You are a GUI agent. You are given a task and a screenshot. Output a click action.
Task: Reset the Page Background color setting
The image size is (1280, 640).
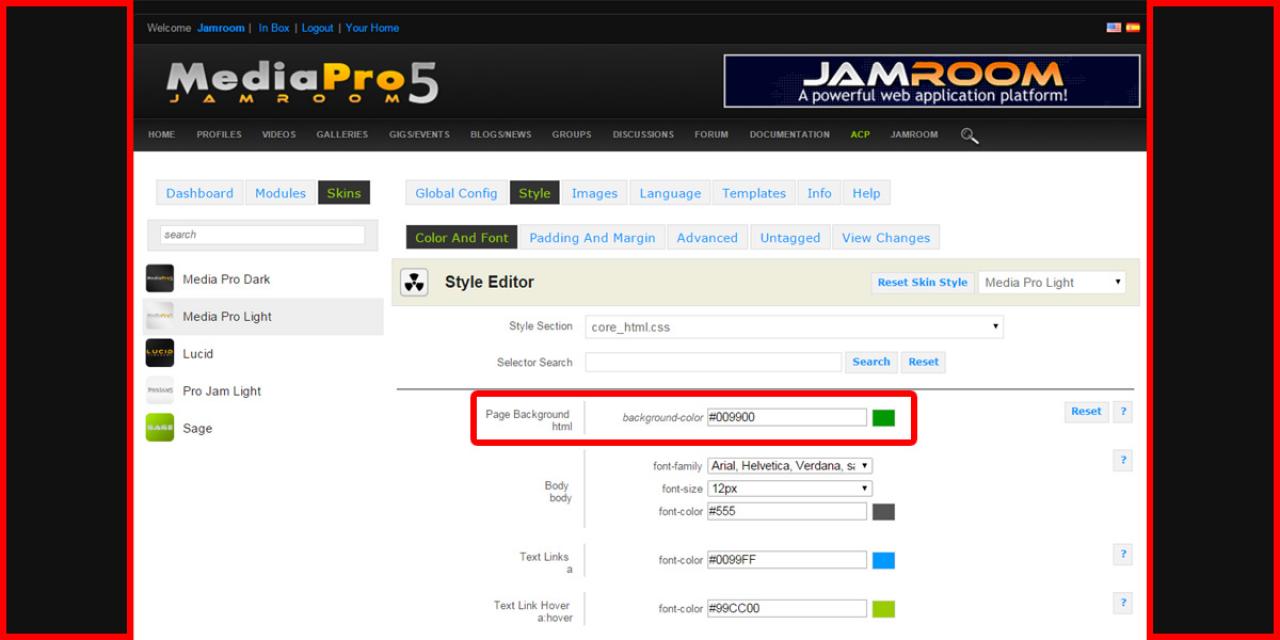[x=1086, y=412]
